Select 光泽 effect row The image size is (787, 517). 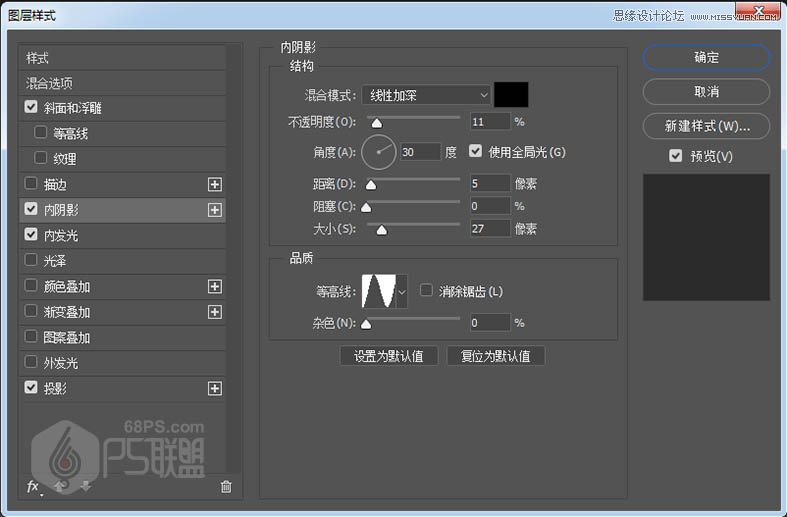click(122, 261)
